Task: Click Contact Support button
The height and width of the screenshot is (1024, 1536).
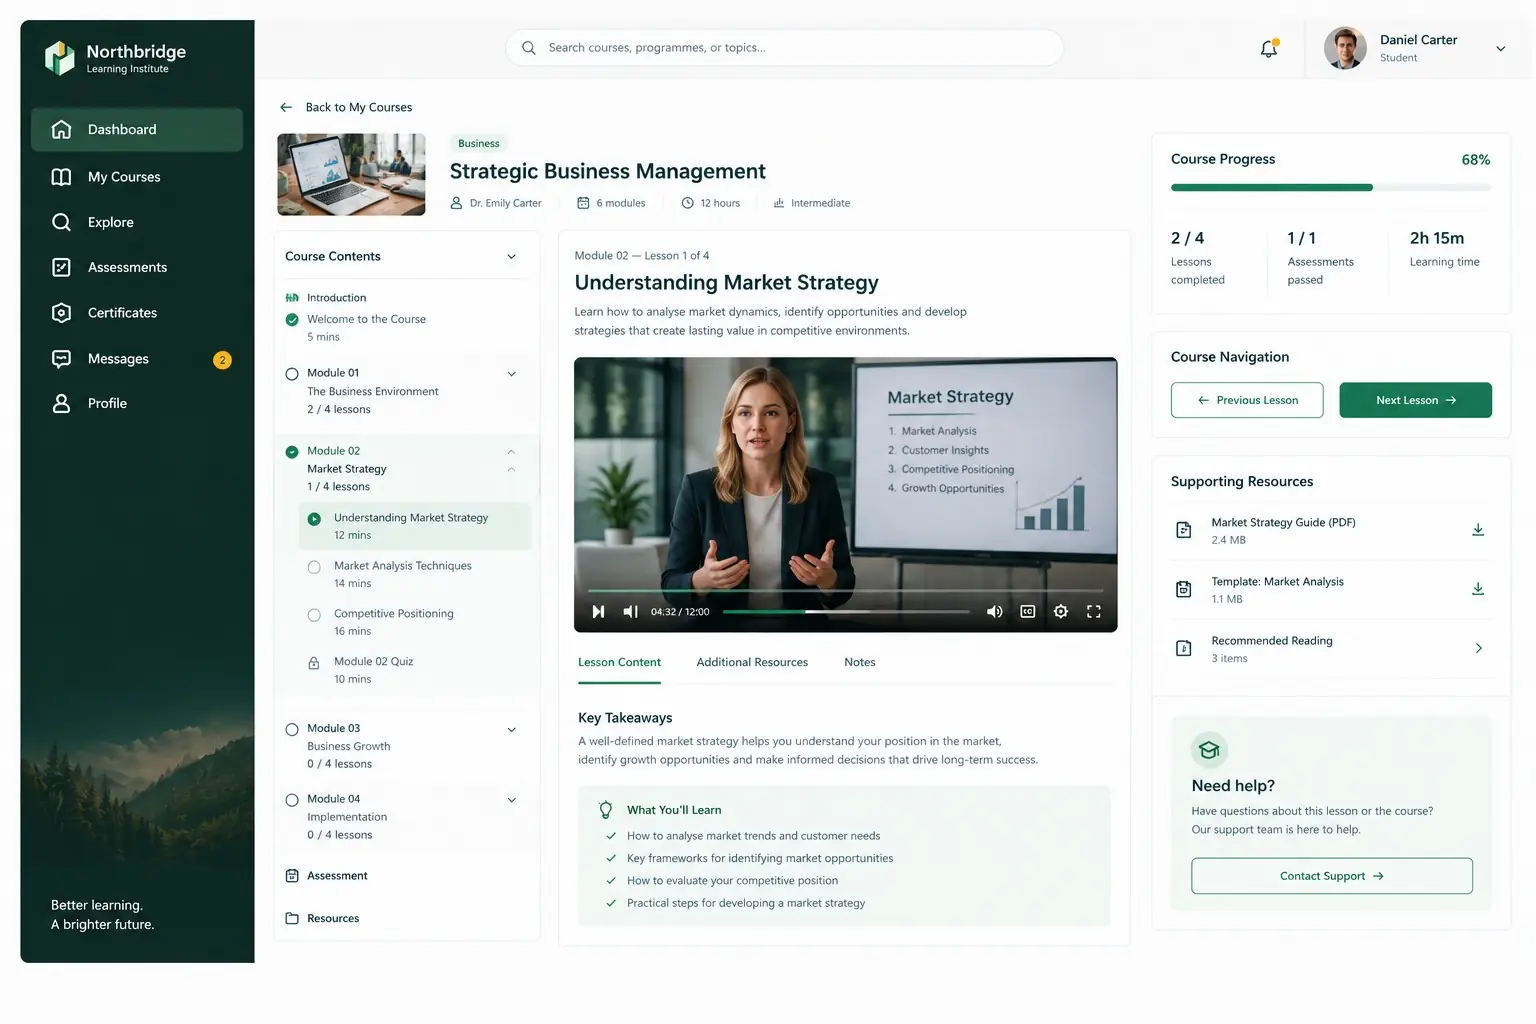Action: pyautogui.click(x=1332, y=876)
